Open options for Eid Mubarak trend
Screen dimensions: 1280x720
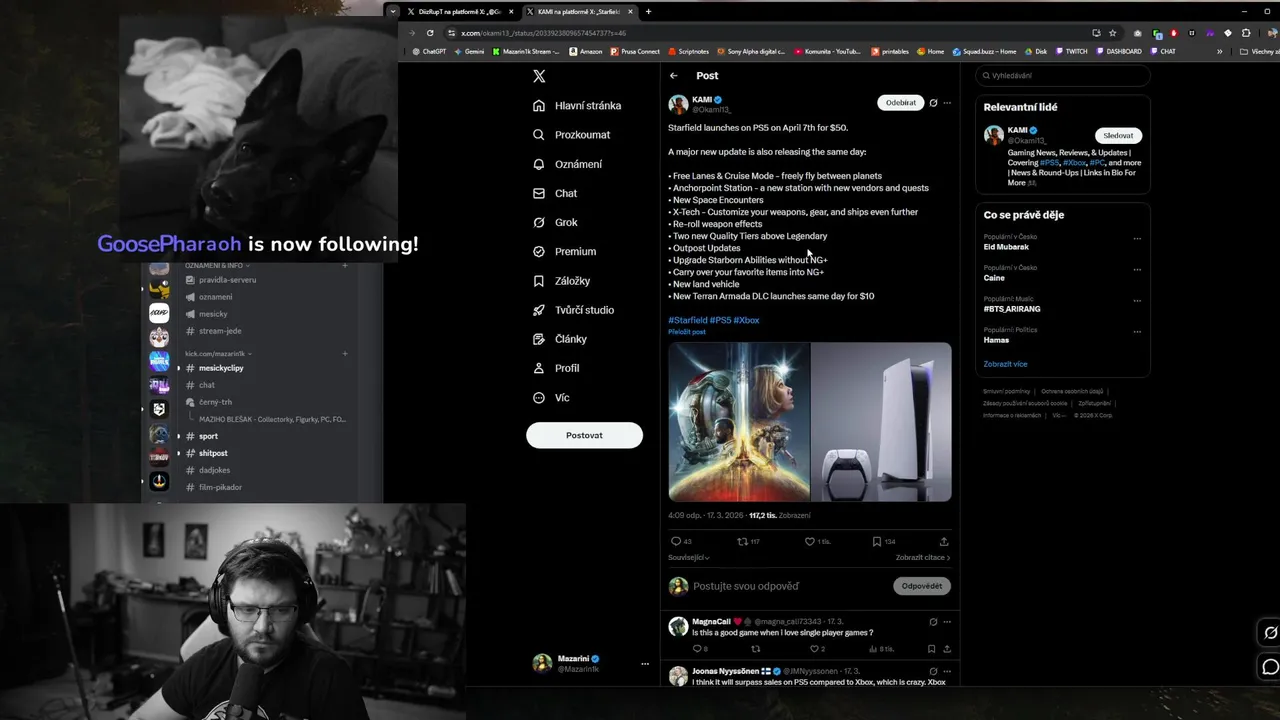[x=1137, y=239]
